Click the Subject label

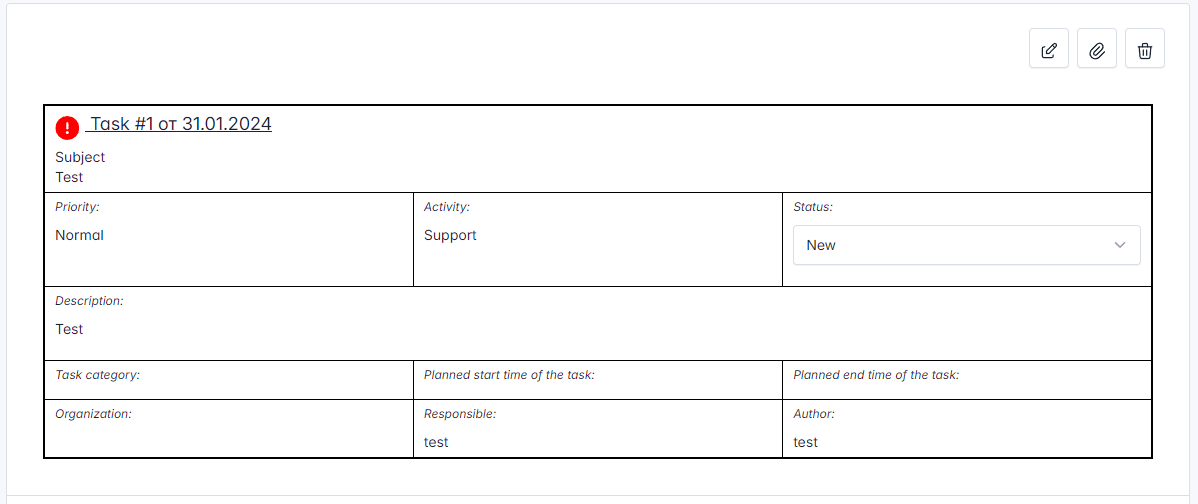(80, 157)
